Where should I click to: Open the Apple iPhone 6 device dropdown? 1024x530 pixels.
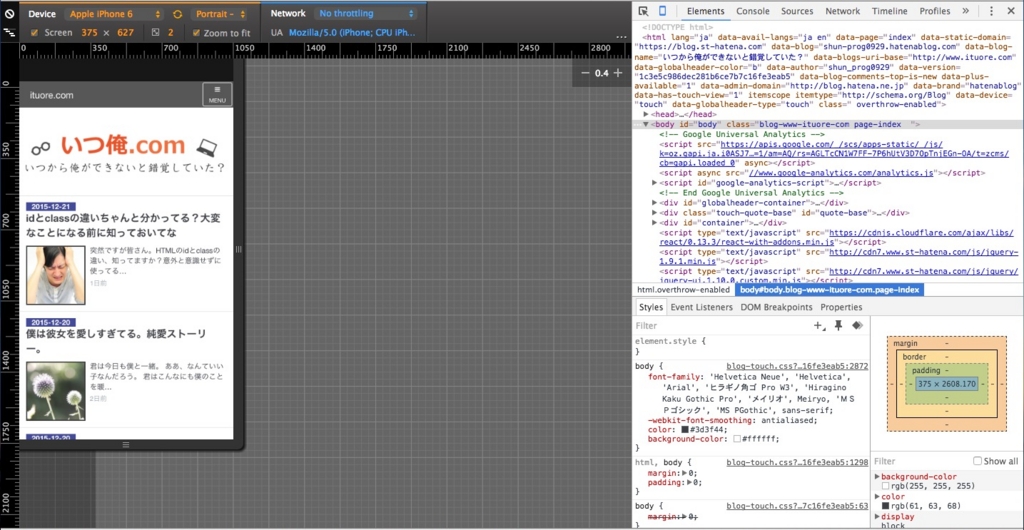click(x=114, y=14)
